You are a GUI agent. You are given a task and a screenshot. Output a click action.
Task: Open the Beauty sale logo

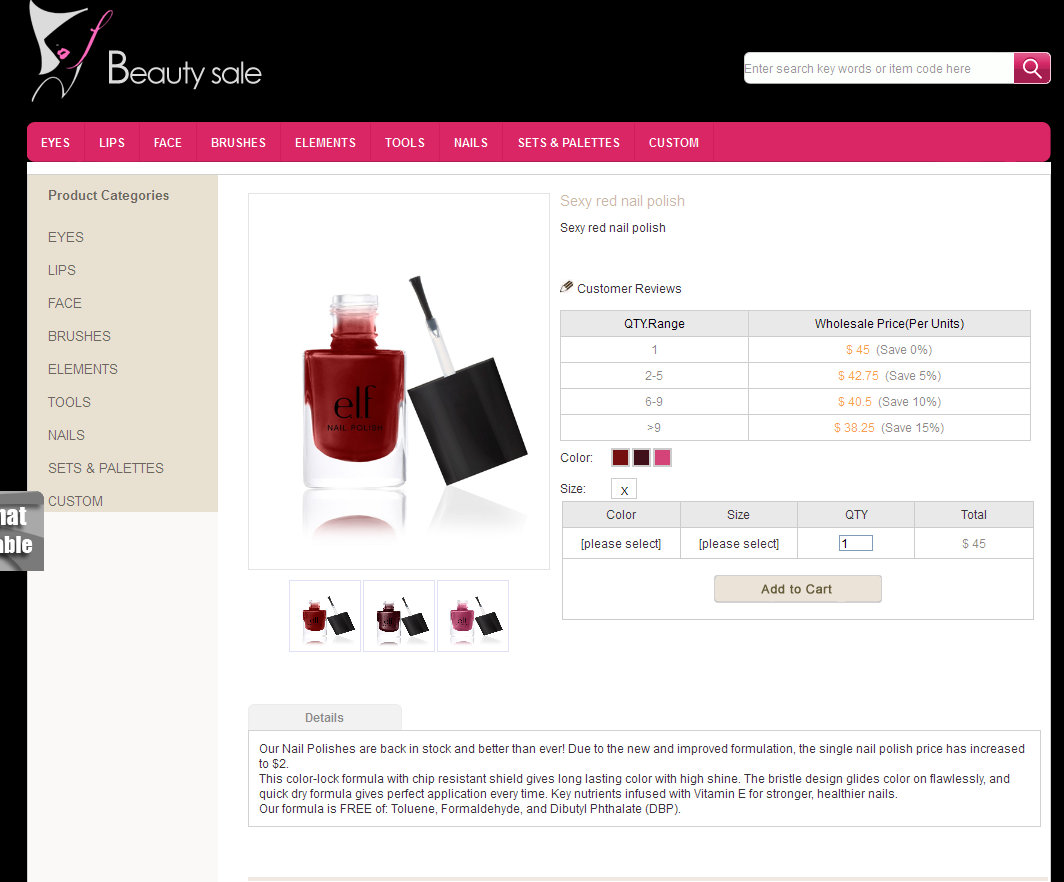tap(145, 52)
